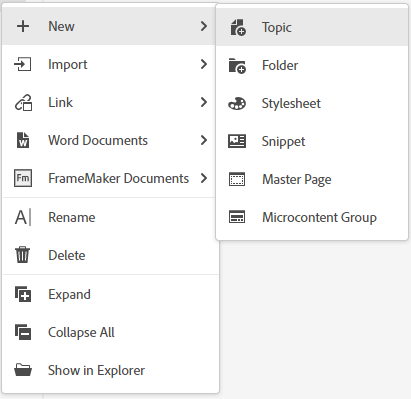Expand the Word Documents submenu arrow
Screen dimensions: 411x399
pyautogui.click(x=204, y=140)
